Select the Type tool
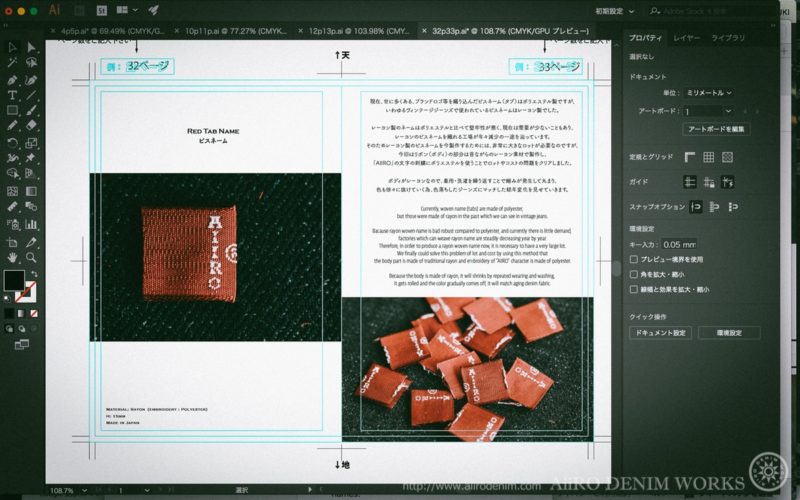800x500 pixels. [12, 95]
